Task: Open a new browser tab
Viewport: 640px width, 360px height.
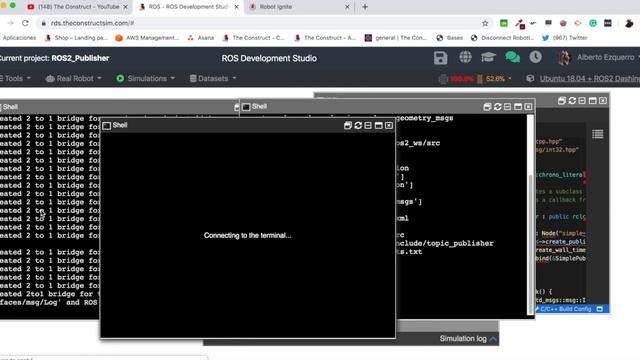Action: pos(365,7)
